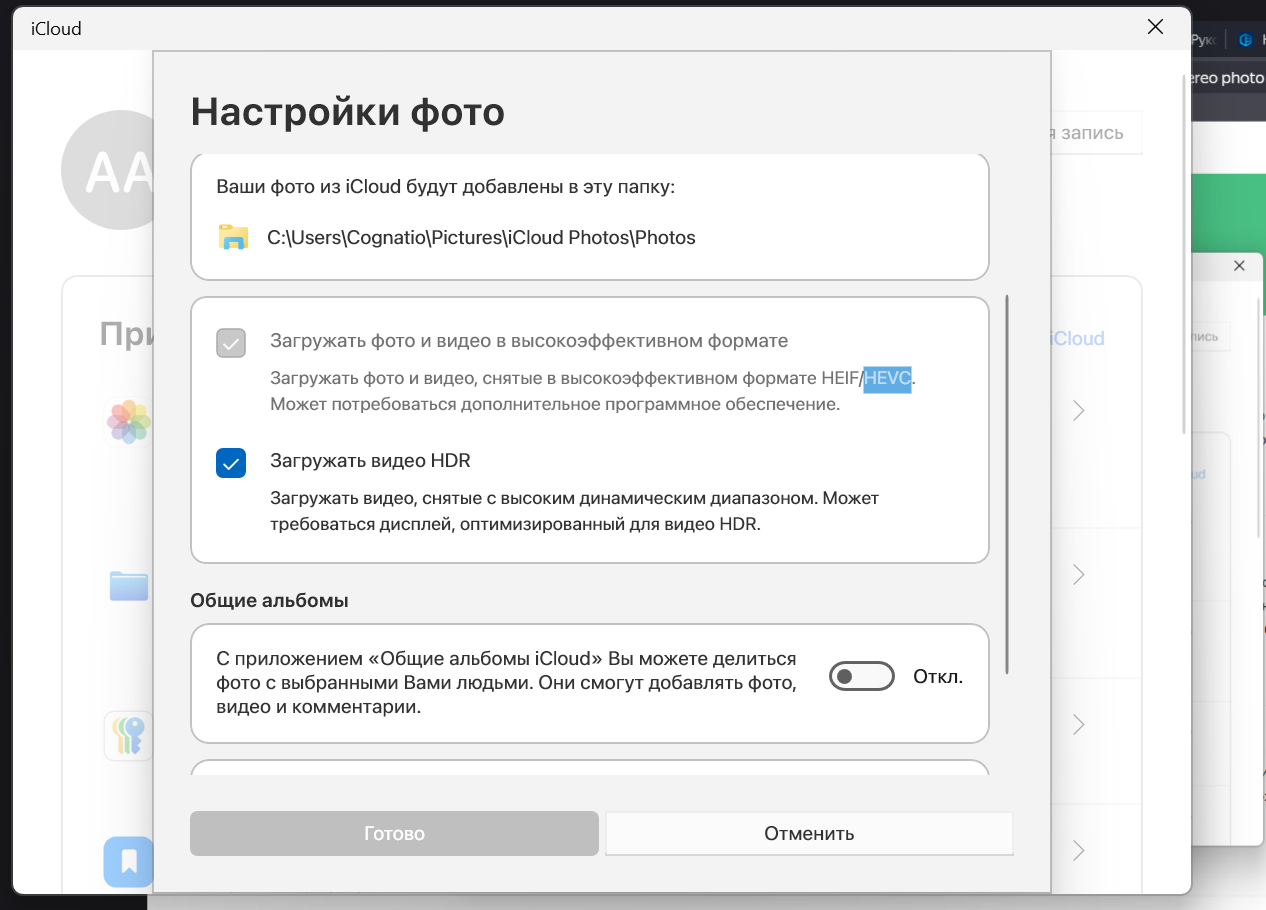Screen dimensions: 1266x910
Task: Expand the Bookmarks row chevron
Action: (1078, 850)
